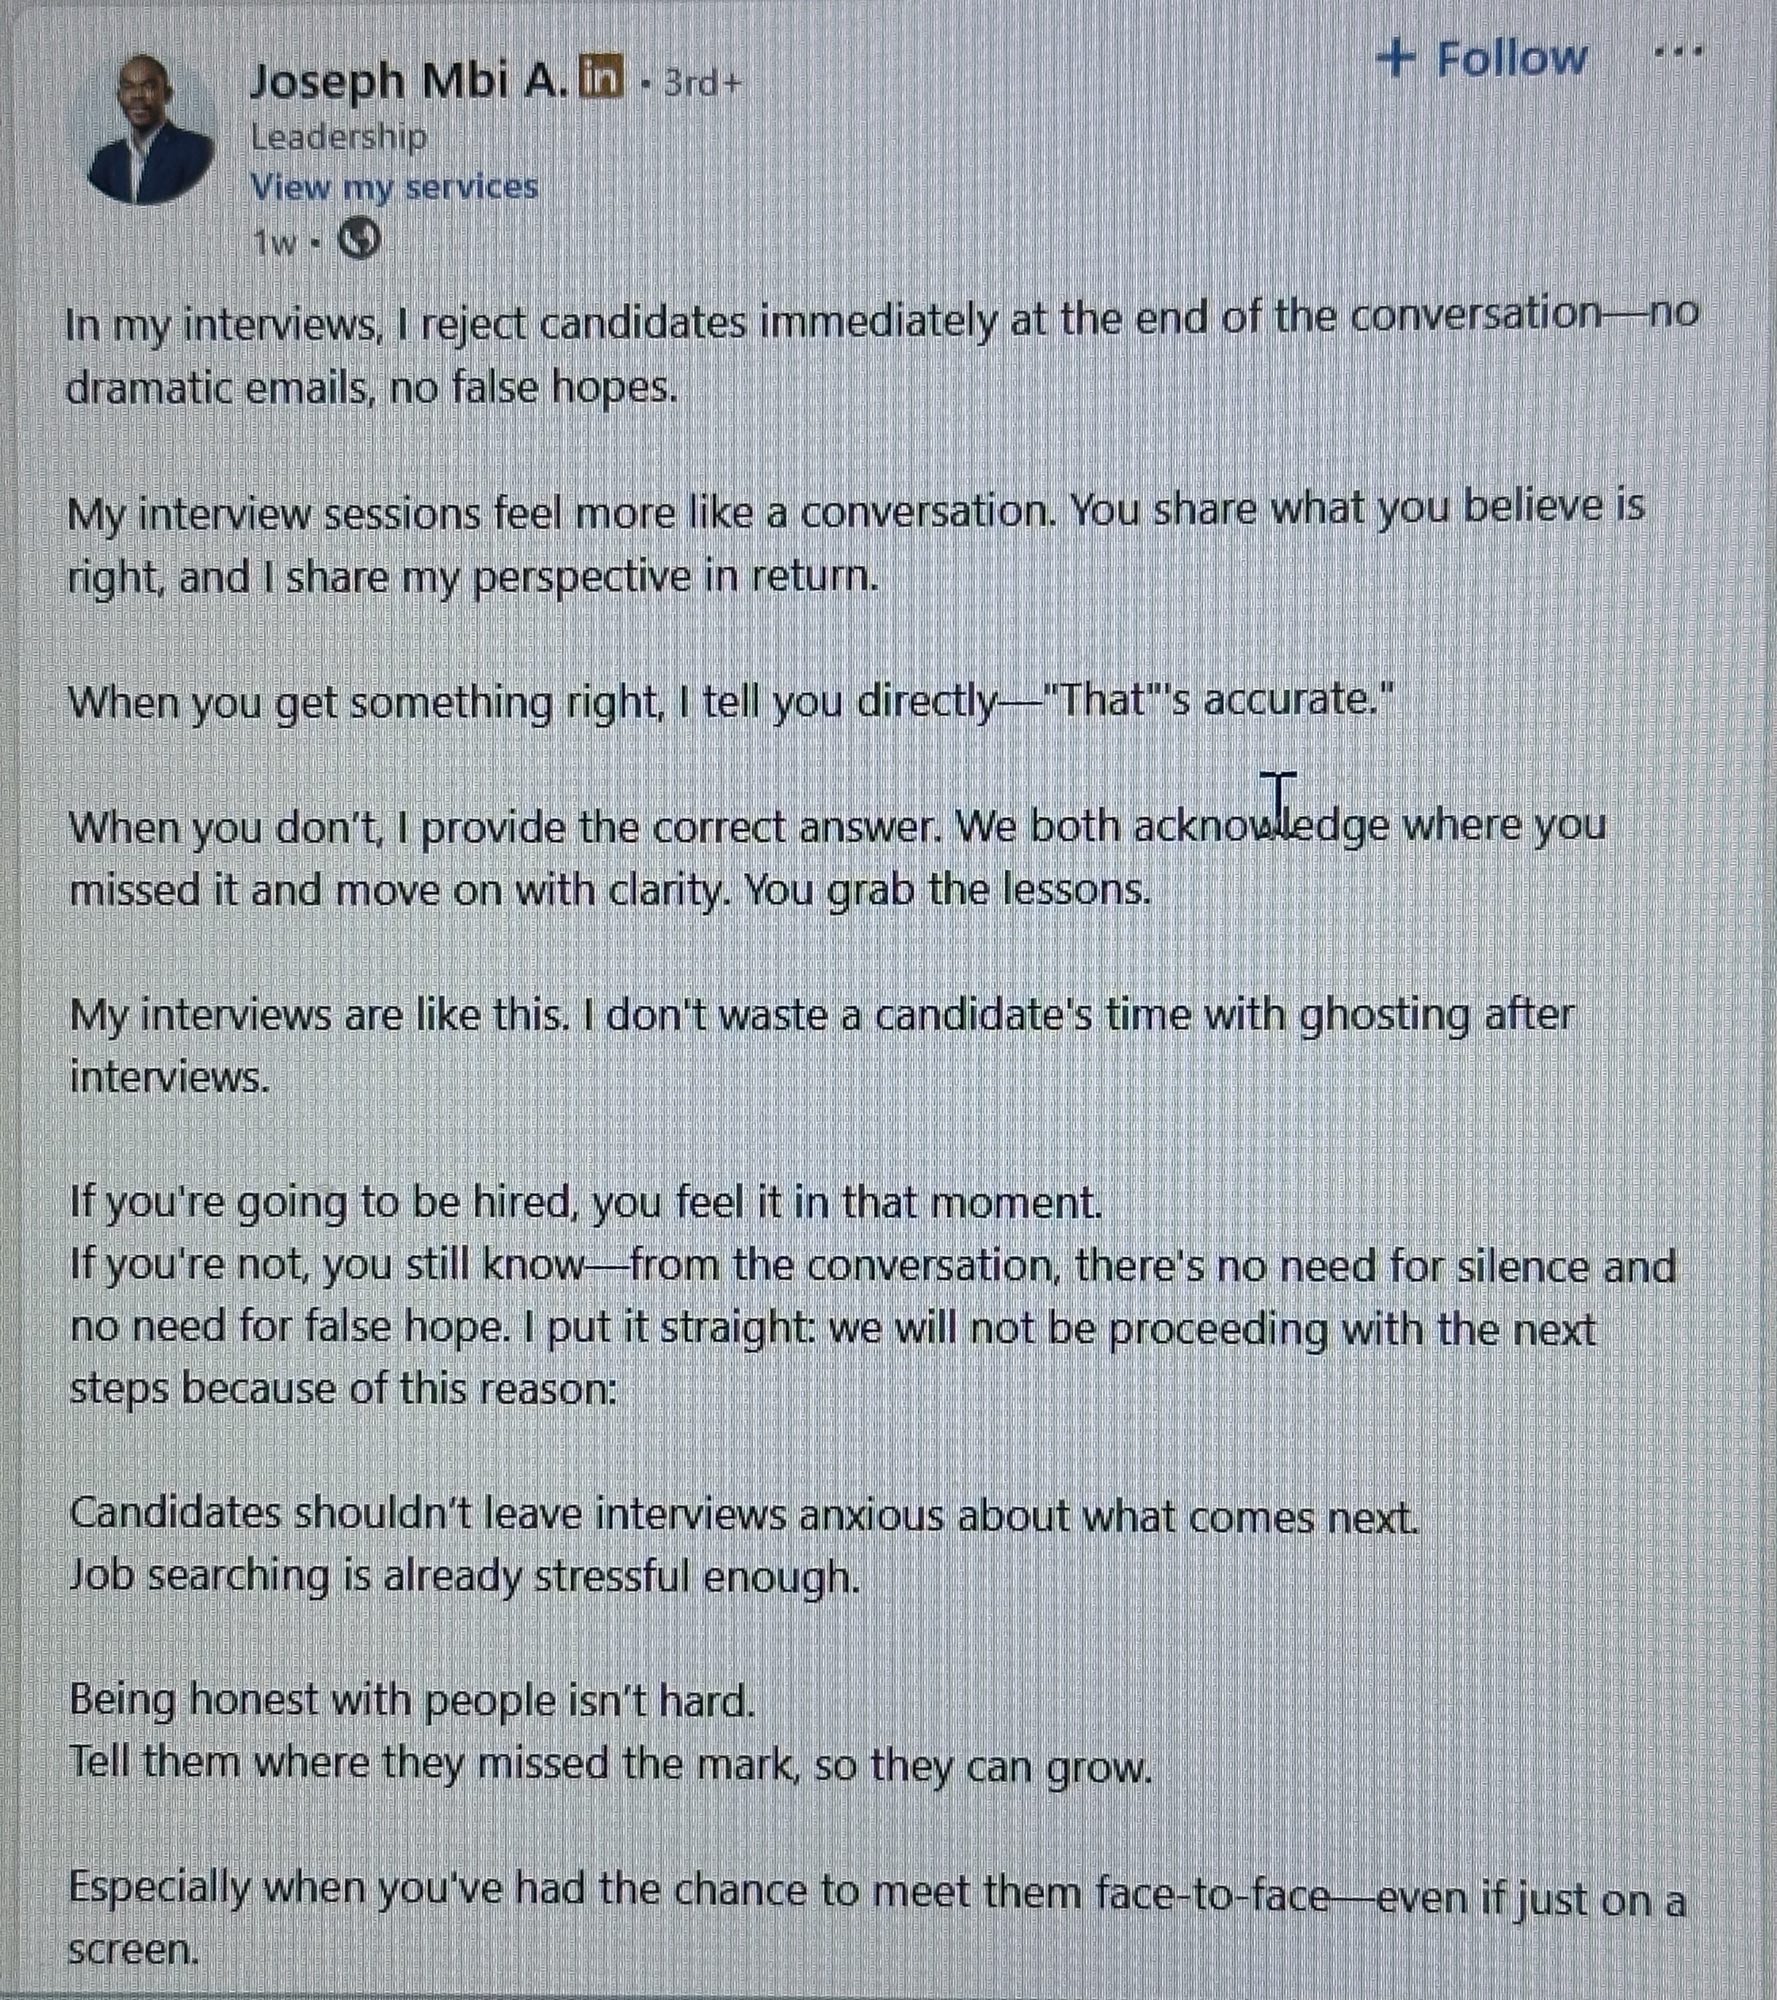The height and width of the screenshot is (2000, 1777).
Task: Click the LinkedIn Premium badge icon
Action: [602, 77]
